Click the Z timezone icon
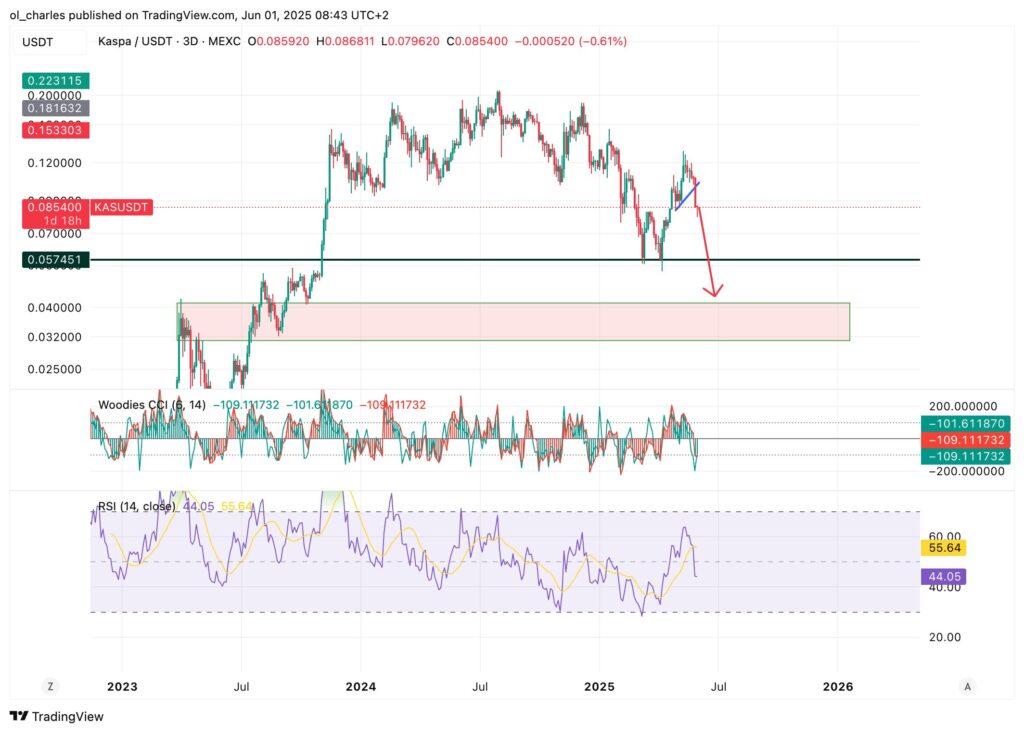Image resolution: width=1024 pixels, height=733 pixels. tap(48, 686)
